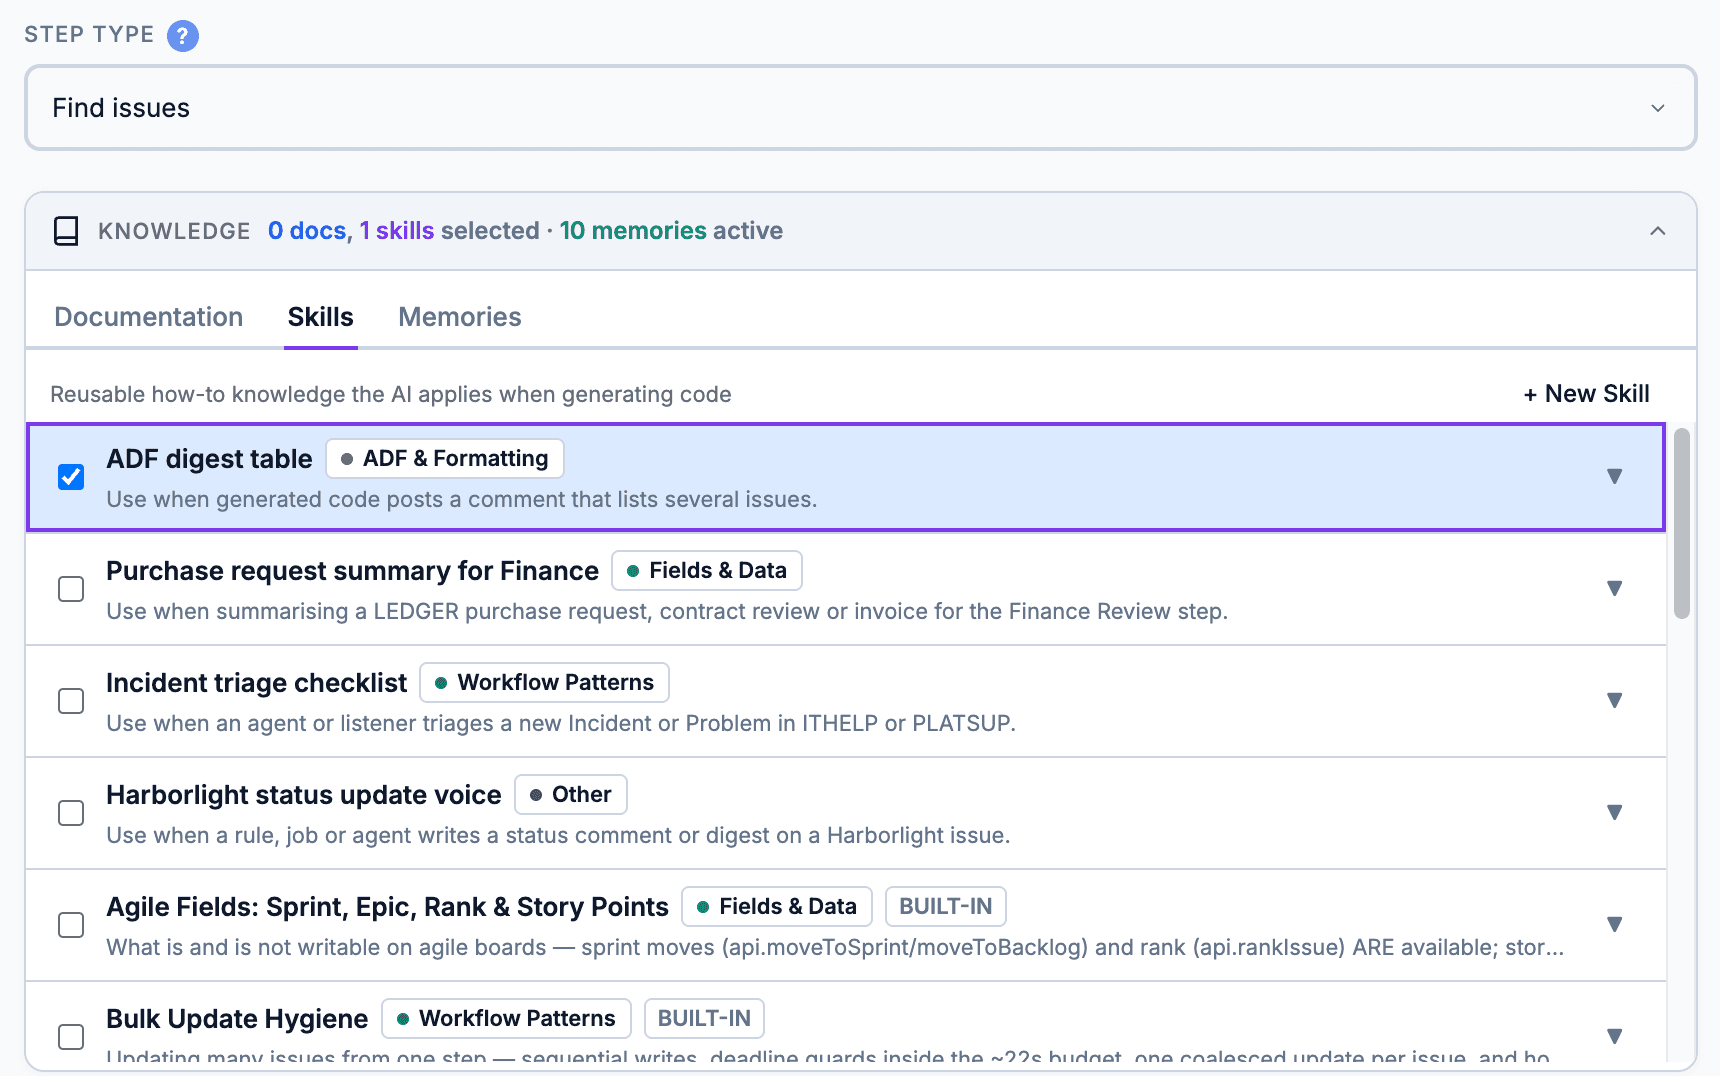Click the New Skill button

pos(1586,394)
